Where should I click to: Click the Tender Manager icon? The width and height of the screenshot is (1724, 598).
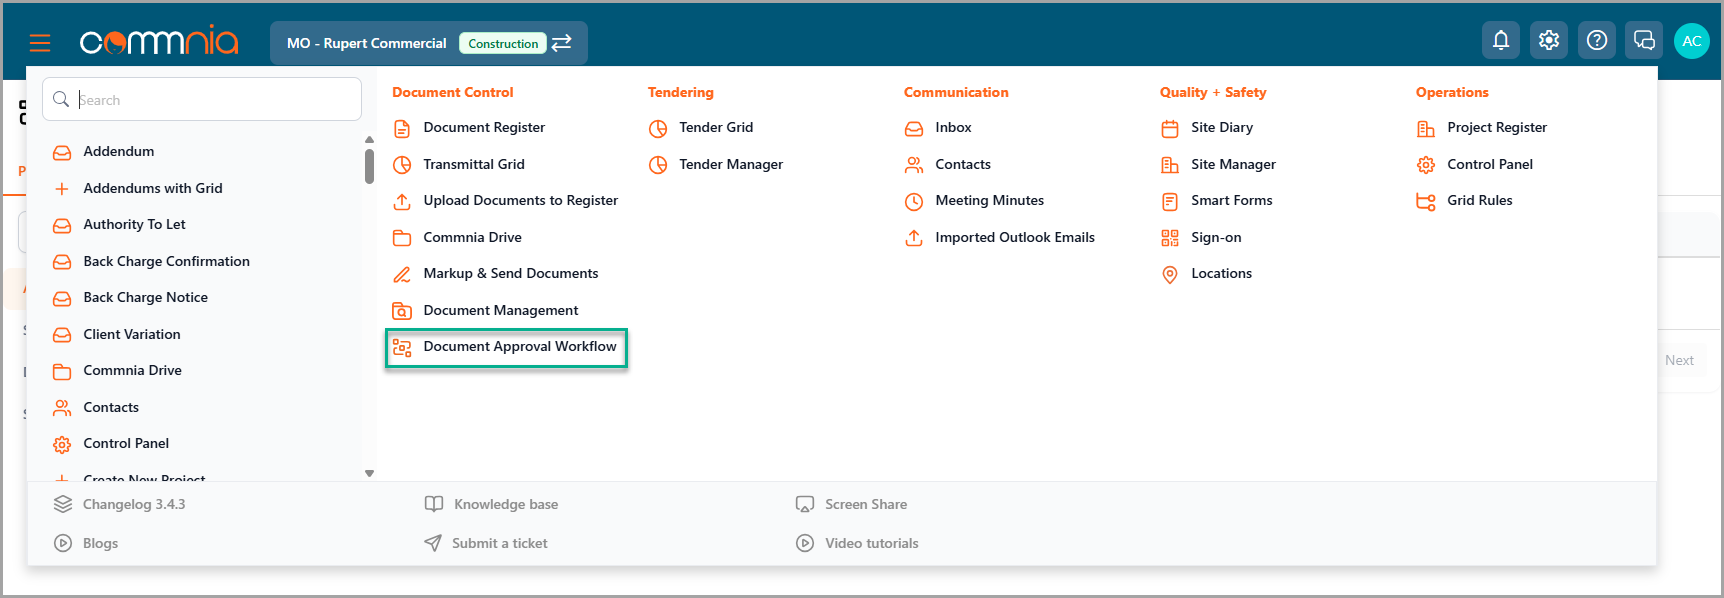(x=658, y=165)
